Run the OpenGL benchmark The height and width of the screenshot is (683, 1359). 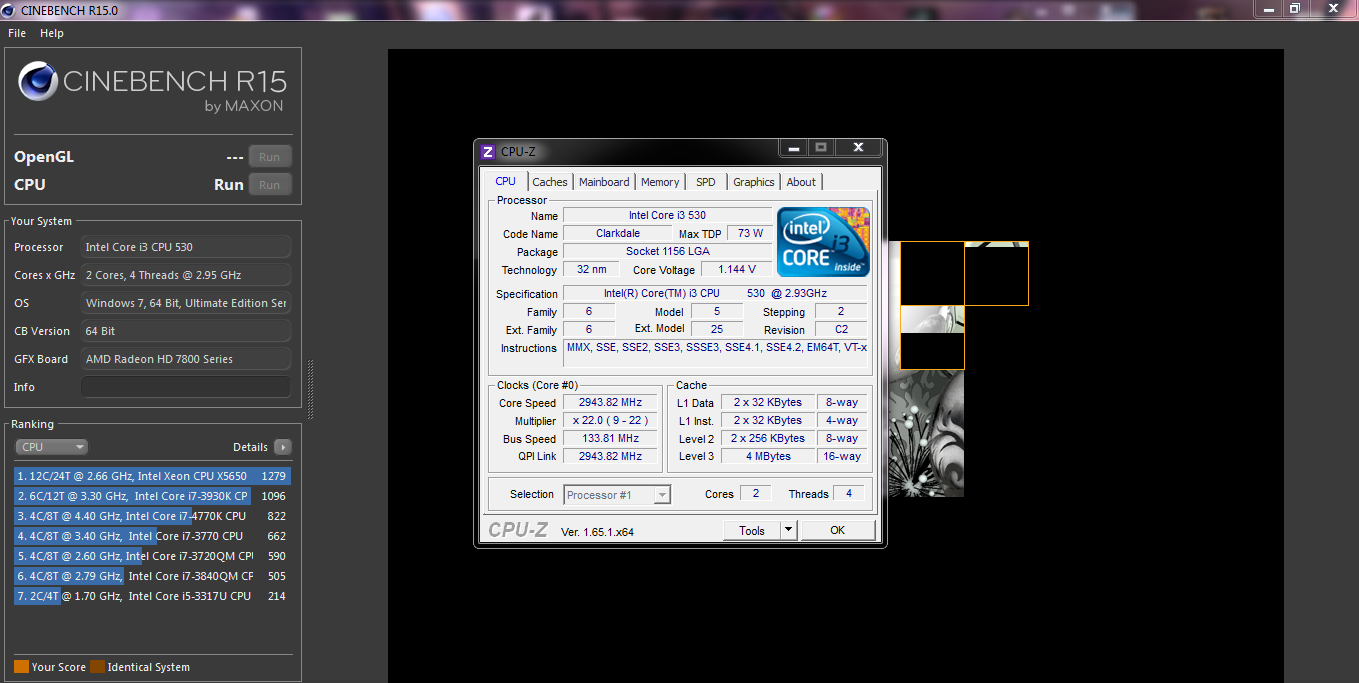(269, 157)
